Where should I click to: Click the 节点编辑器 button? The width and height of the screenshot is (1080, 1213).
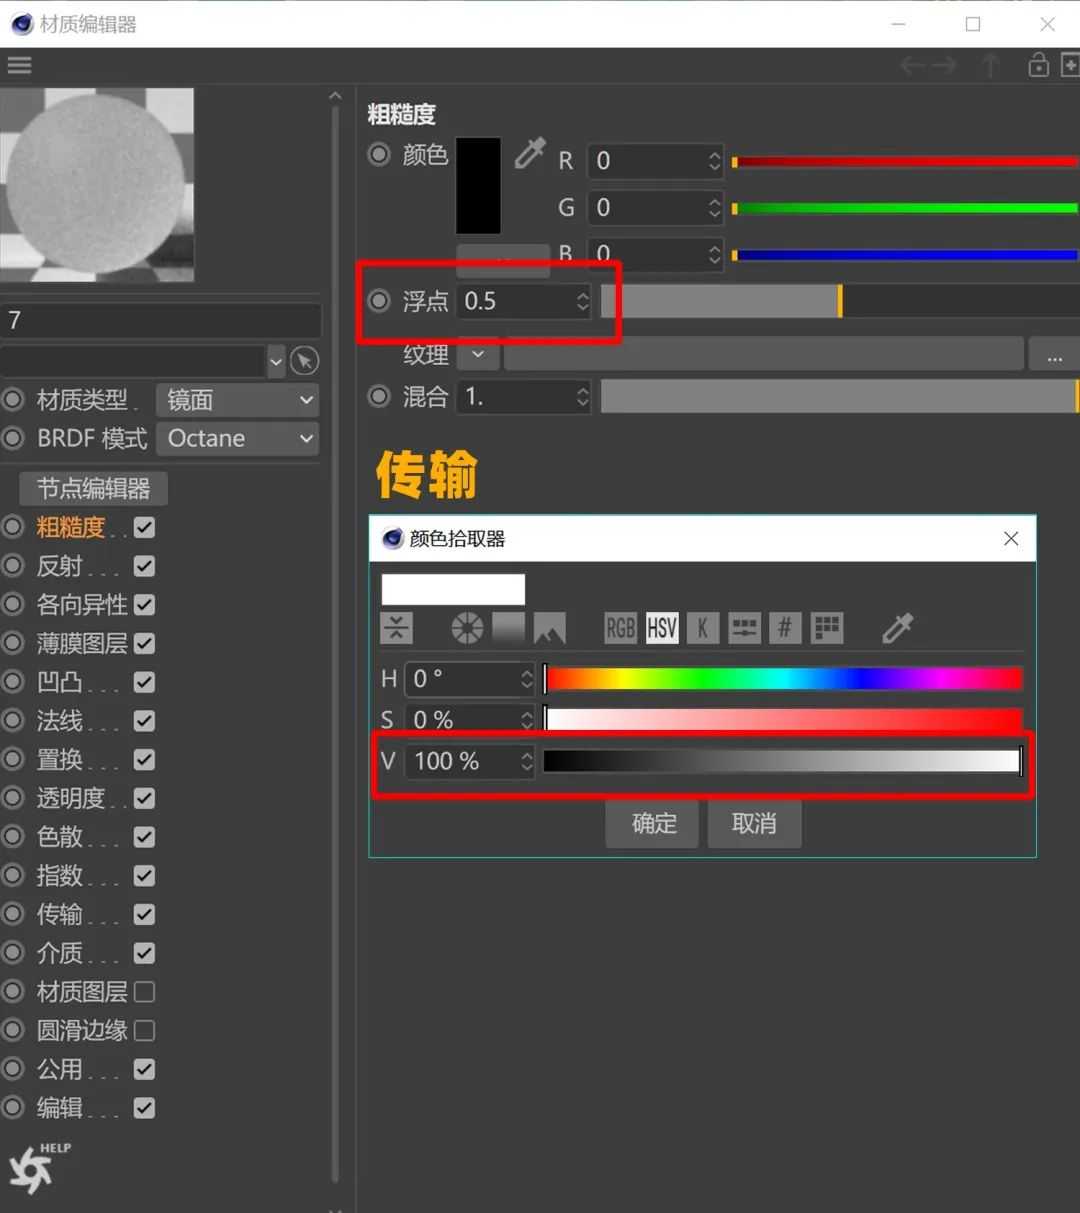[93, 488]
